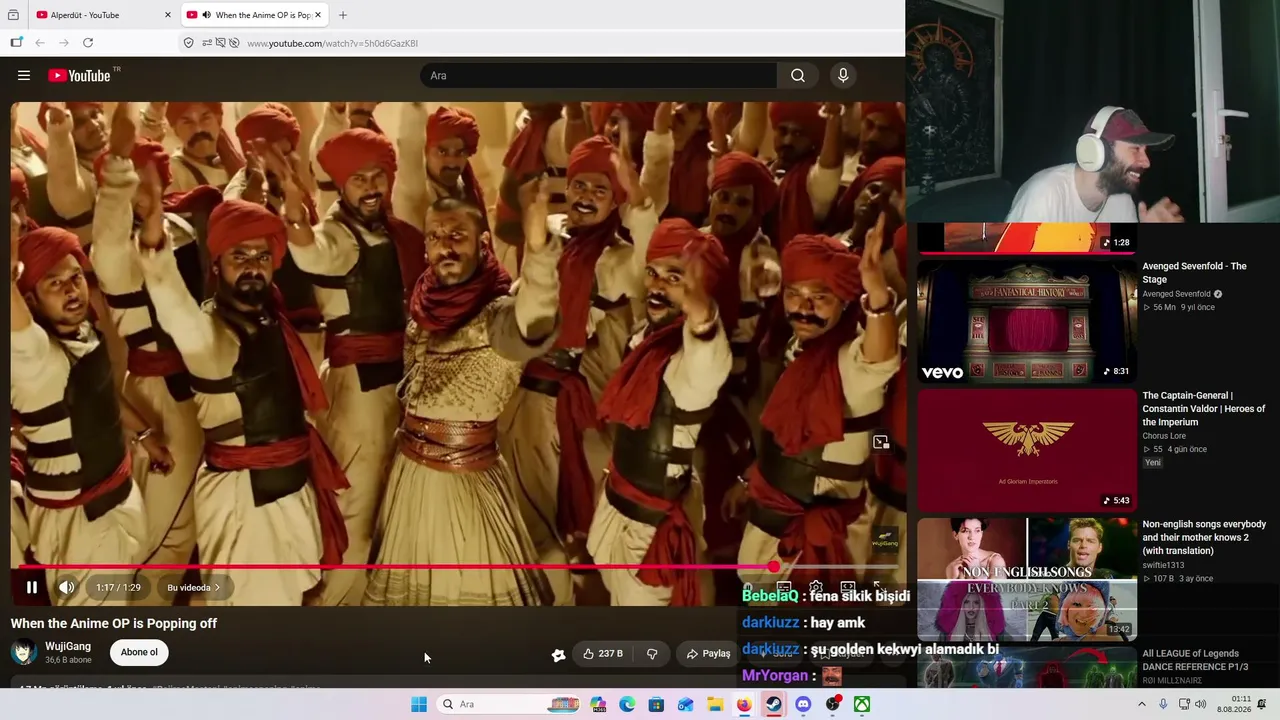Pause the video playback
The width and height of the screenshot is (1280, 720).
click(32, 588)
